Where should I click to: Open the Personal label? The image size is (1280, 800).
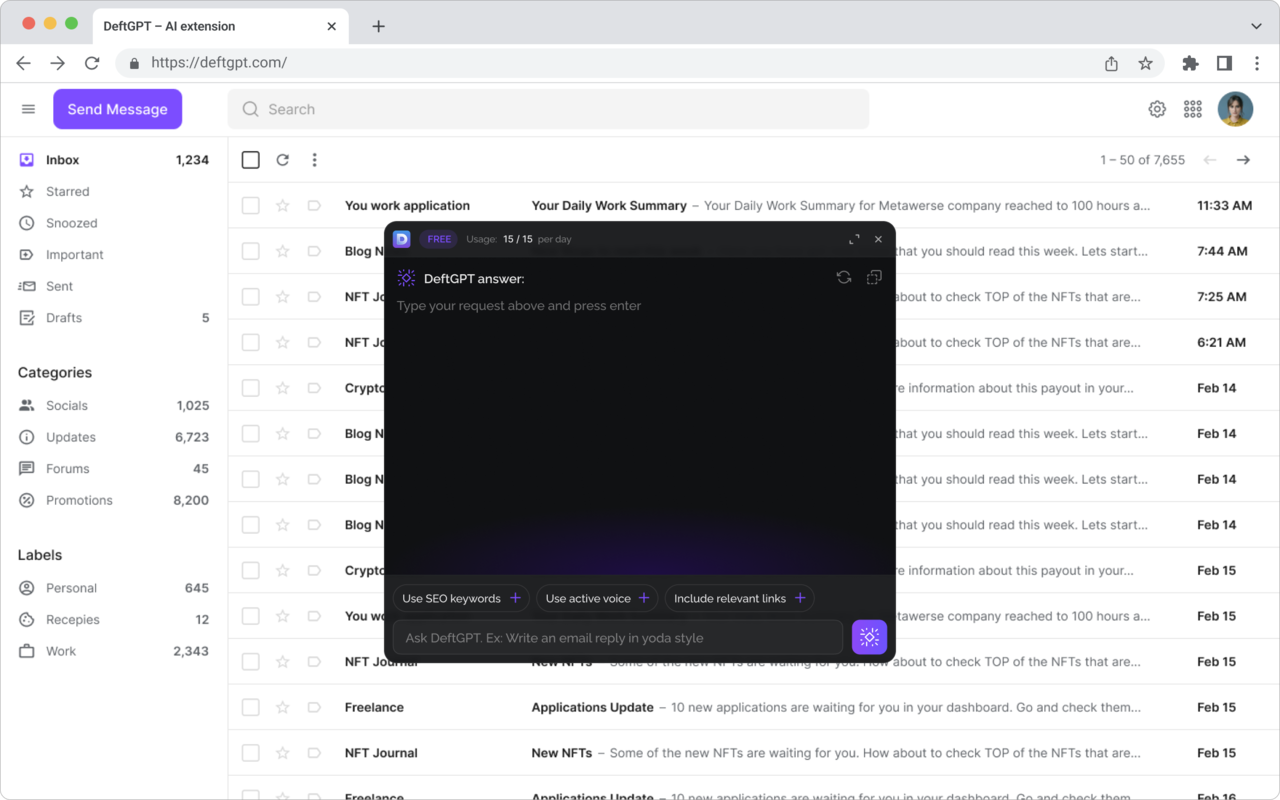[x=114, y=588]
